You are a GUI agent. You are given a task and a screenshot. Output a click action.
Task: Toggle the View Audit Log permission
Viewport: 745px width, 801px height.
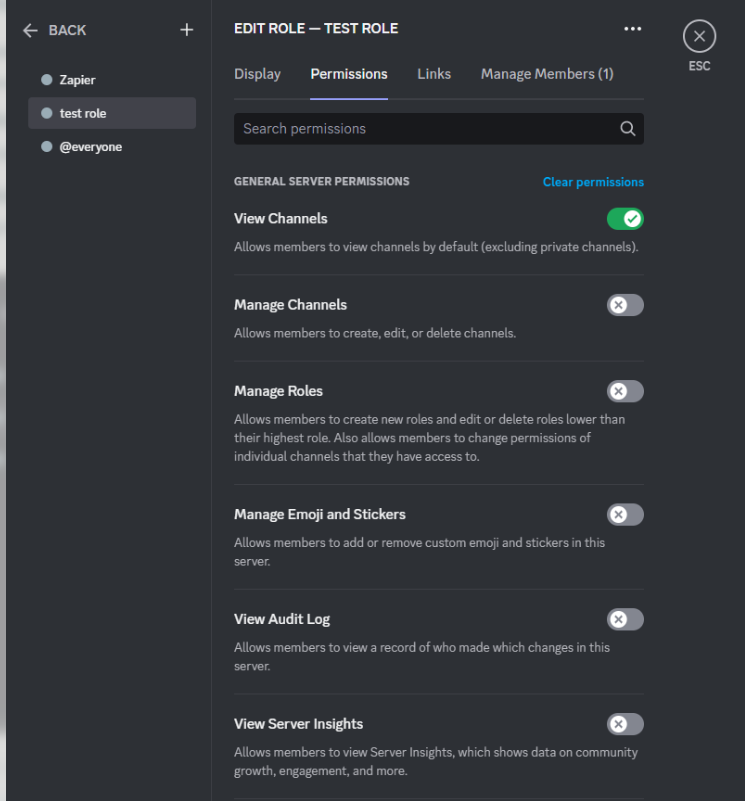tap(625, 619)
